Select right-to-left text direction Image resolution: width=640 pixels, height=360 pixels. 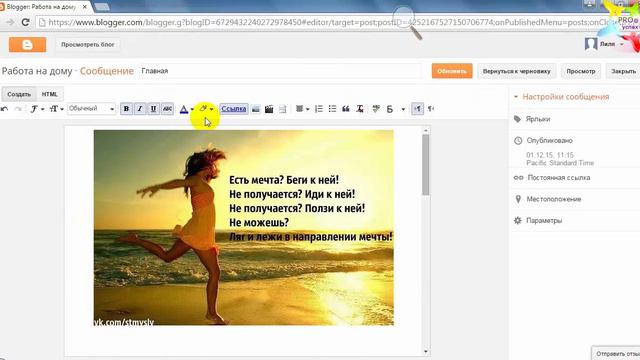(431, 109)
